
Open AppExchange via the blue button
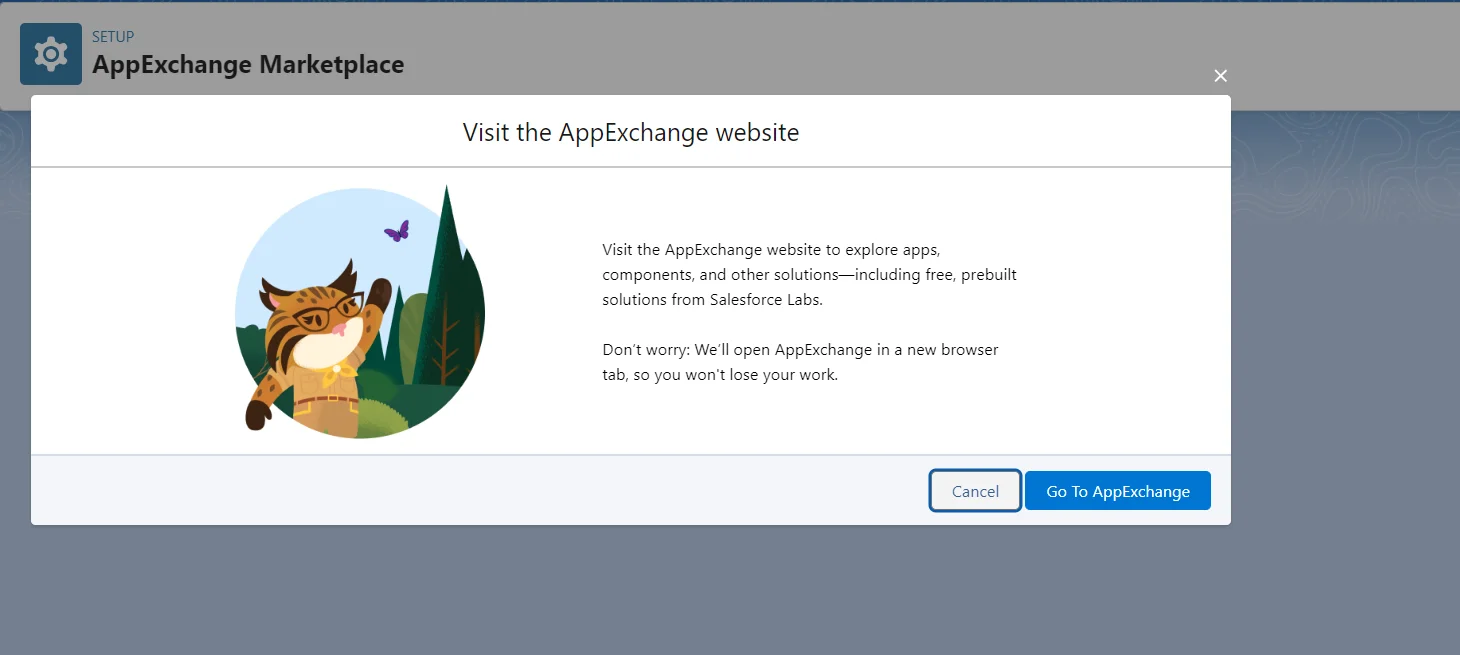click(x=1117, y=490)
